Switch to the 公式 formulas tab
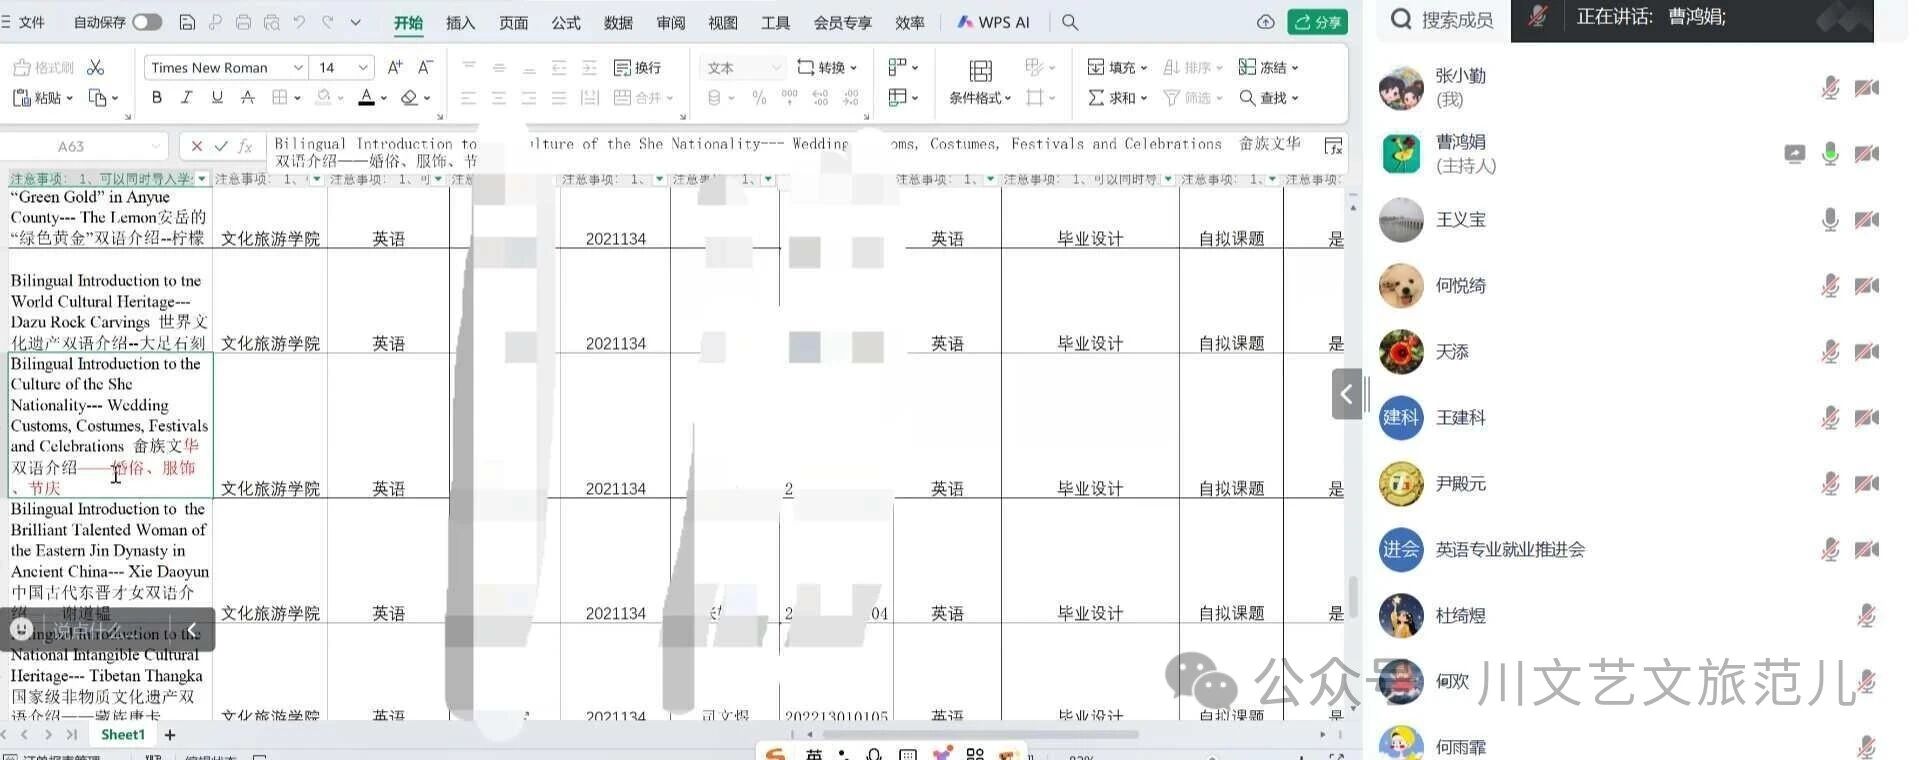 pyautogui.click(x=566, y=22)
